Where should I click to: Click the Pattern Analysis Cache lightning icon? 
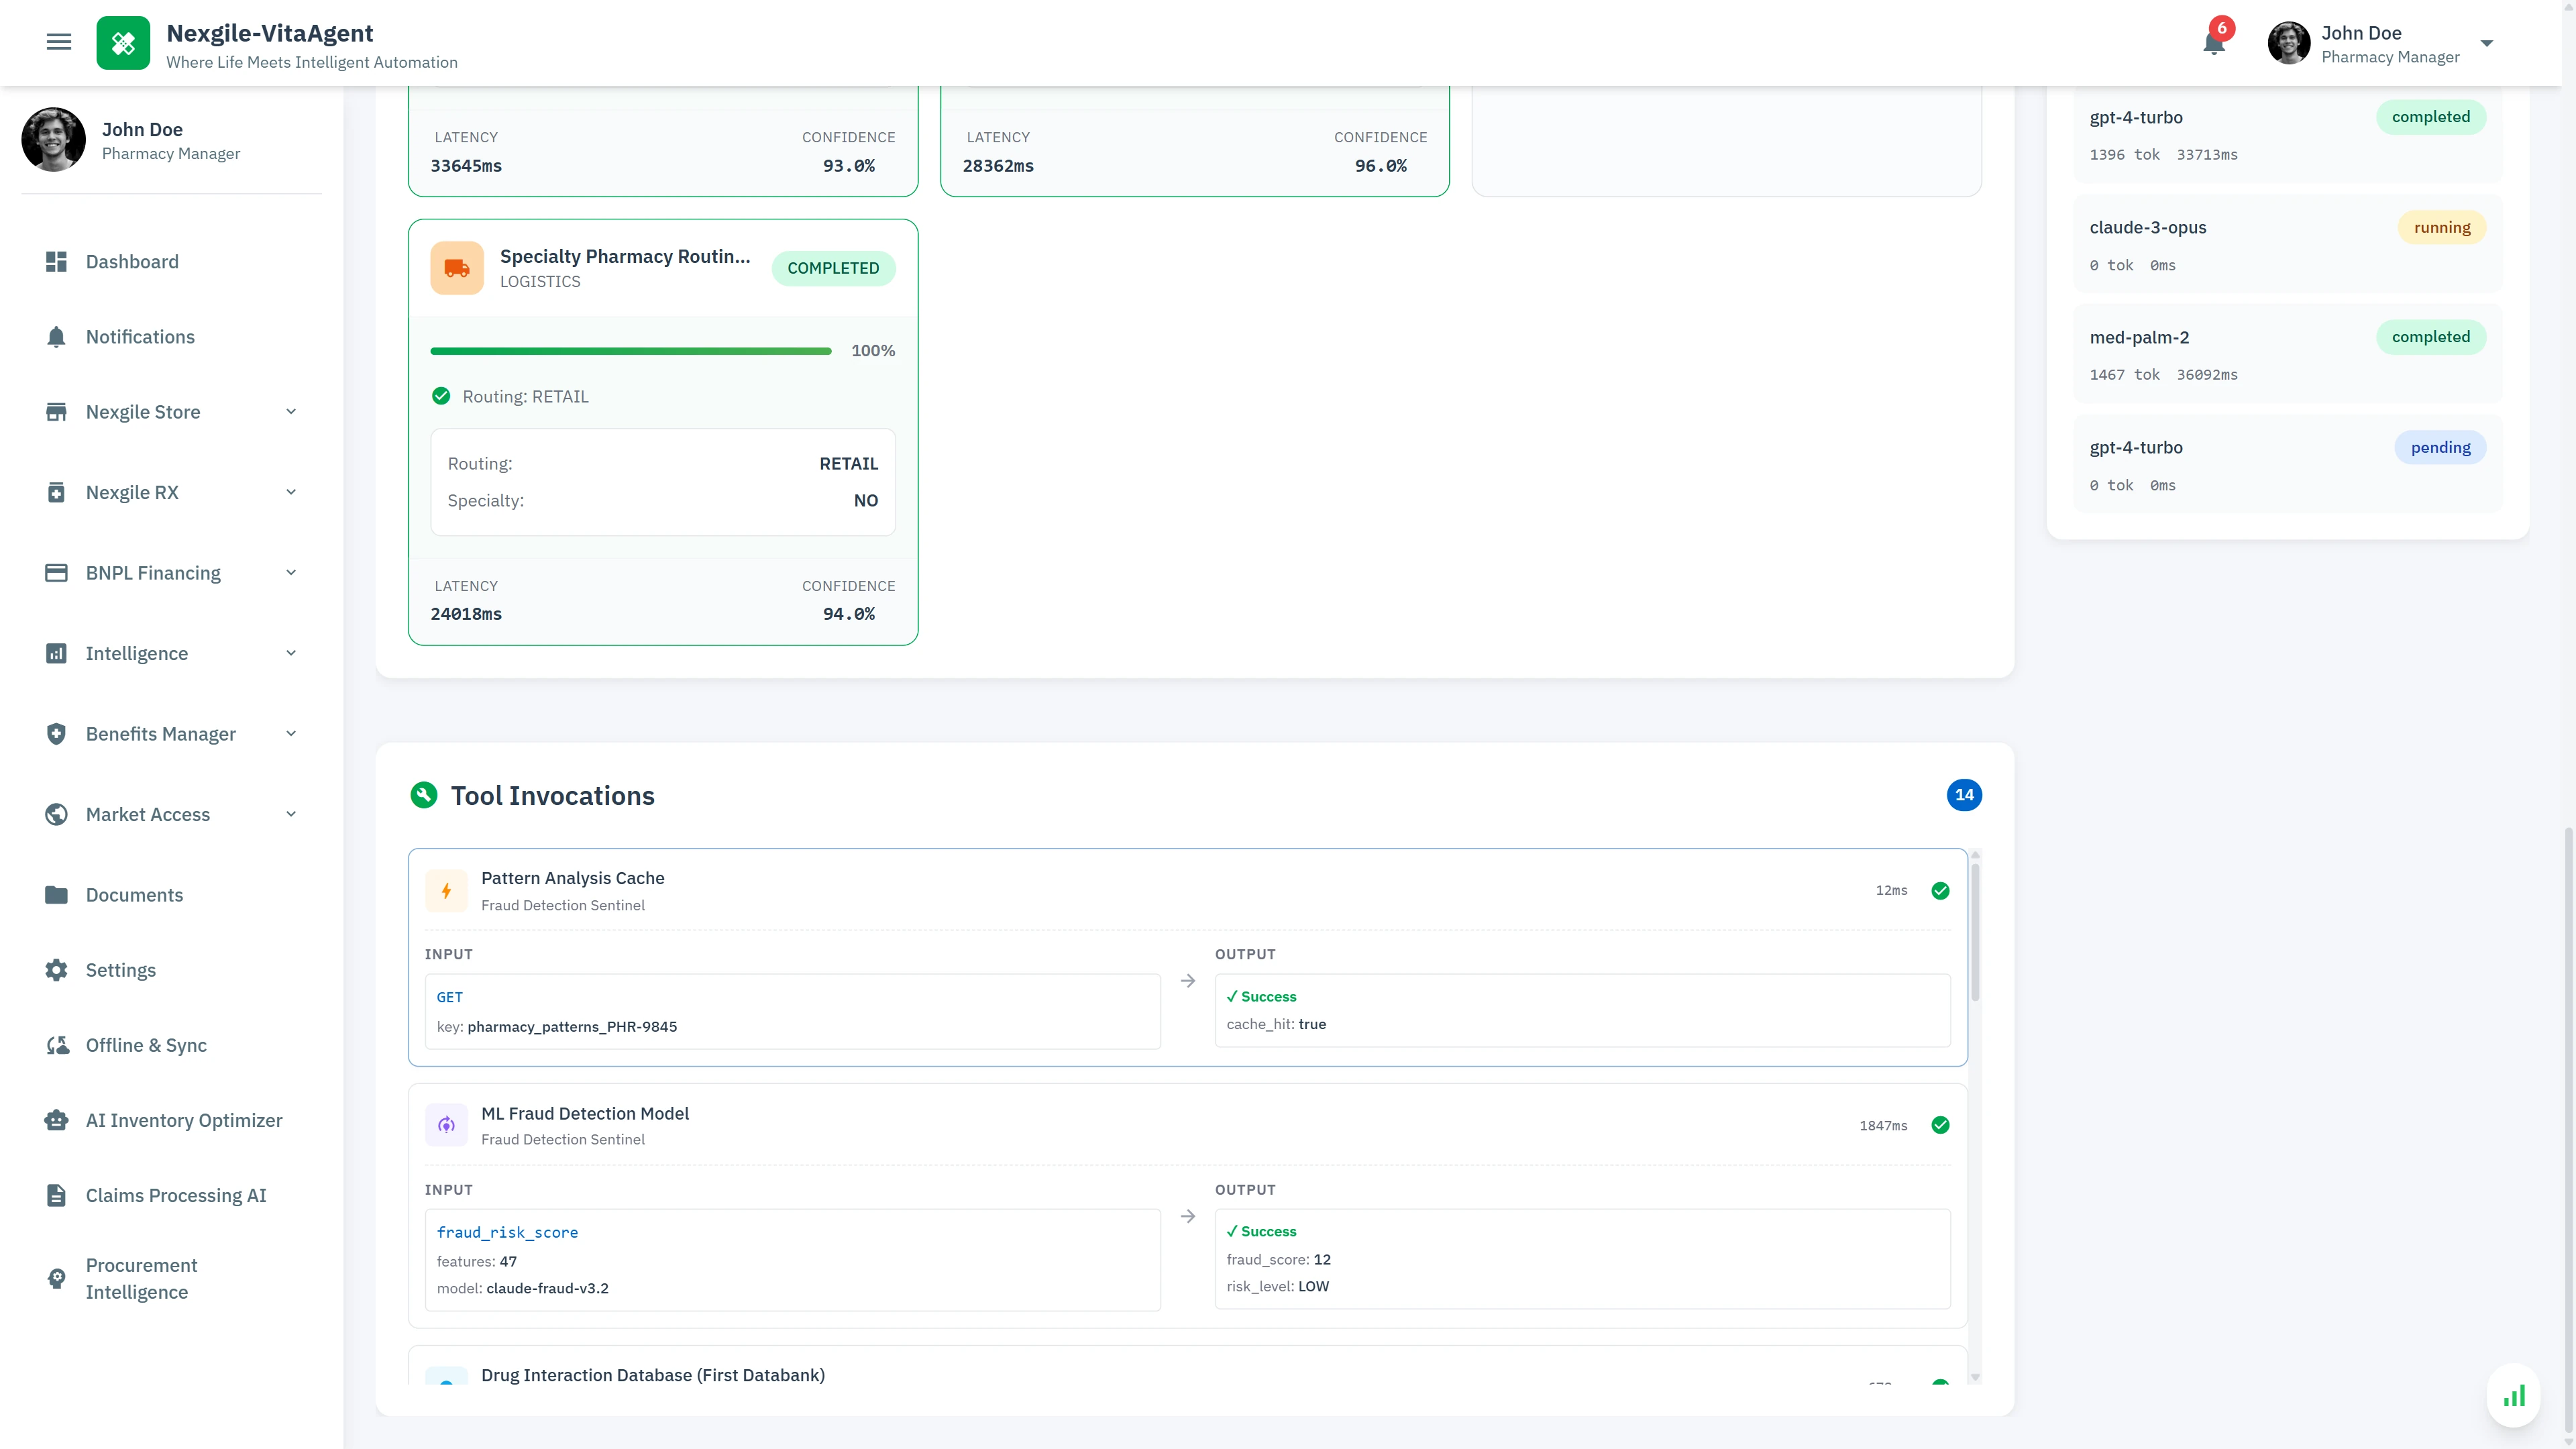click(447, 891)
